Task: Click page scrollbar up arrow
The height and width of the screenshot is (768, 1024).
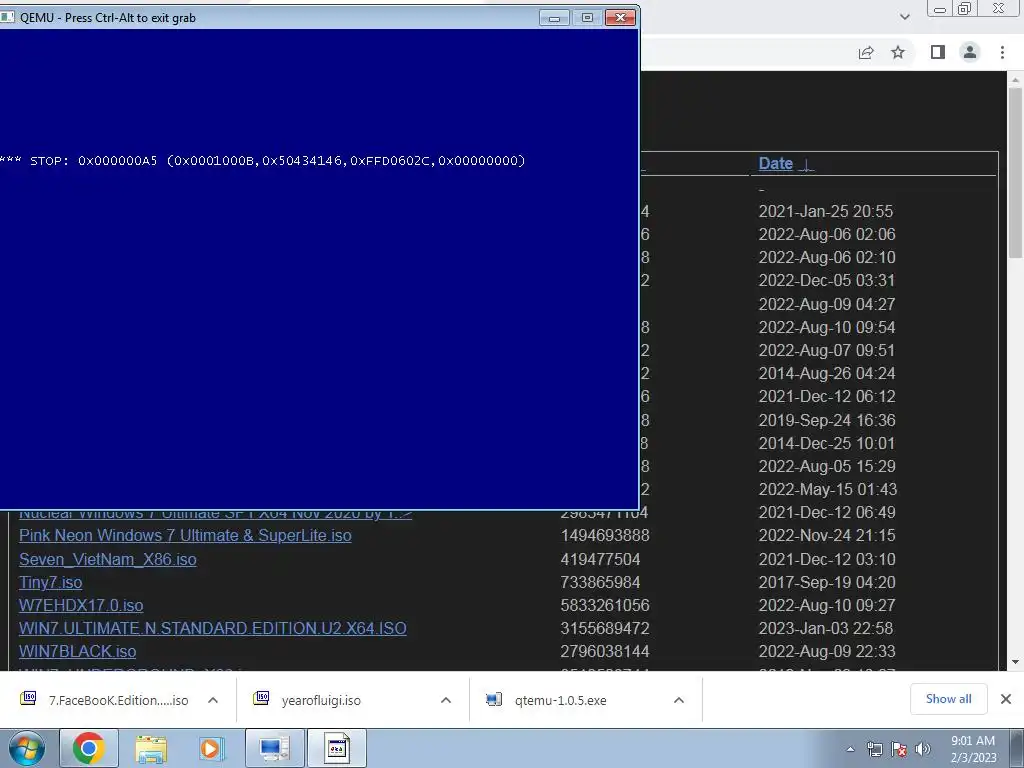Action: coord(1015,80)
